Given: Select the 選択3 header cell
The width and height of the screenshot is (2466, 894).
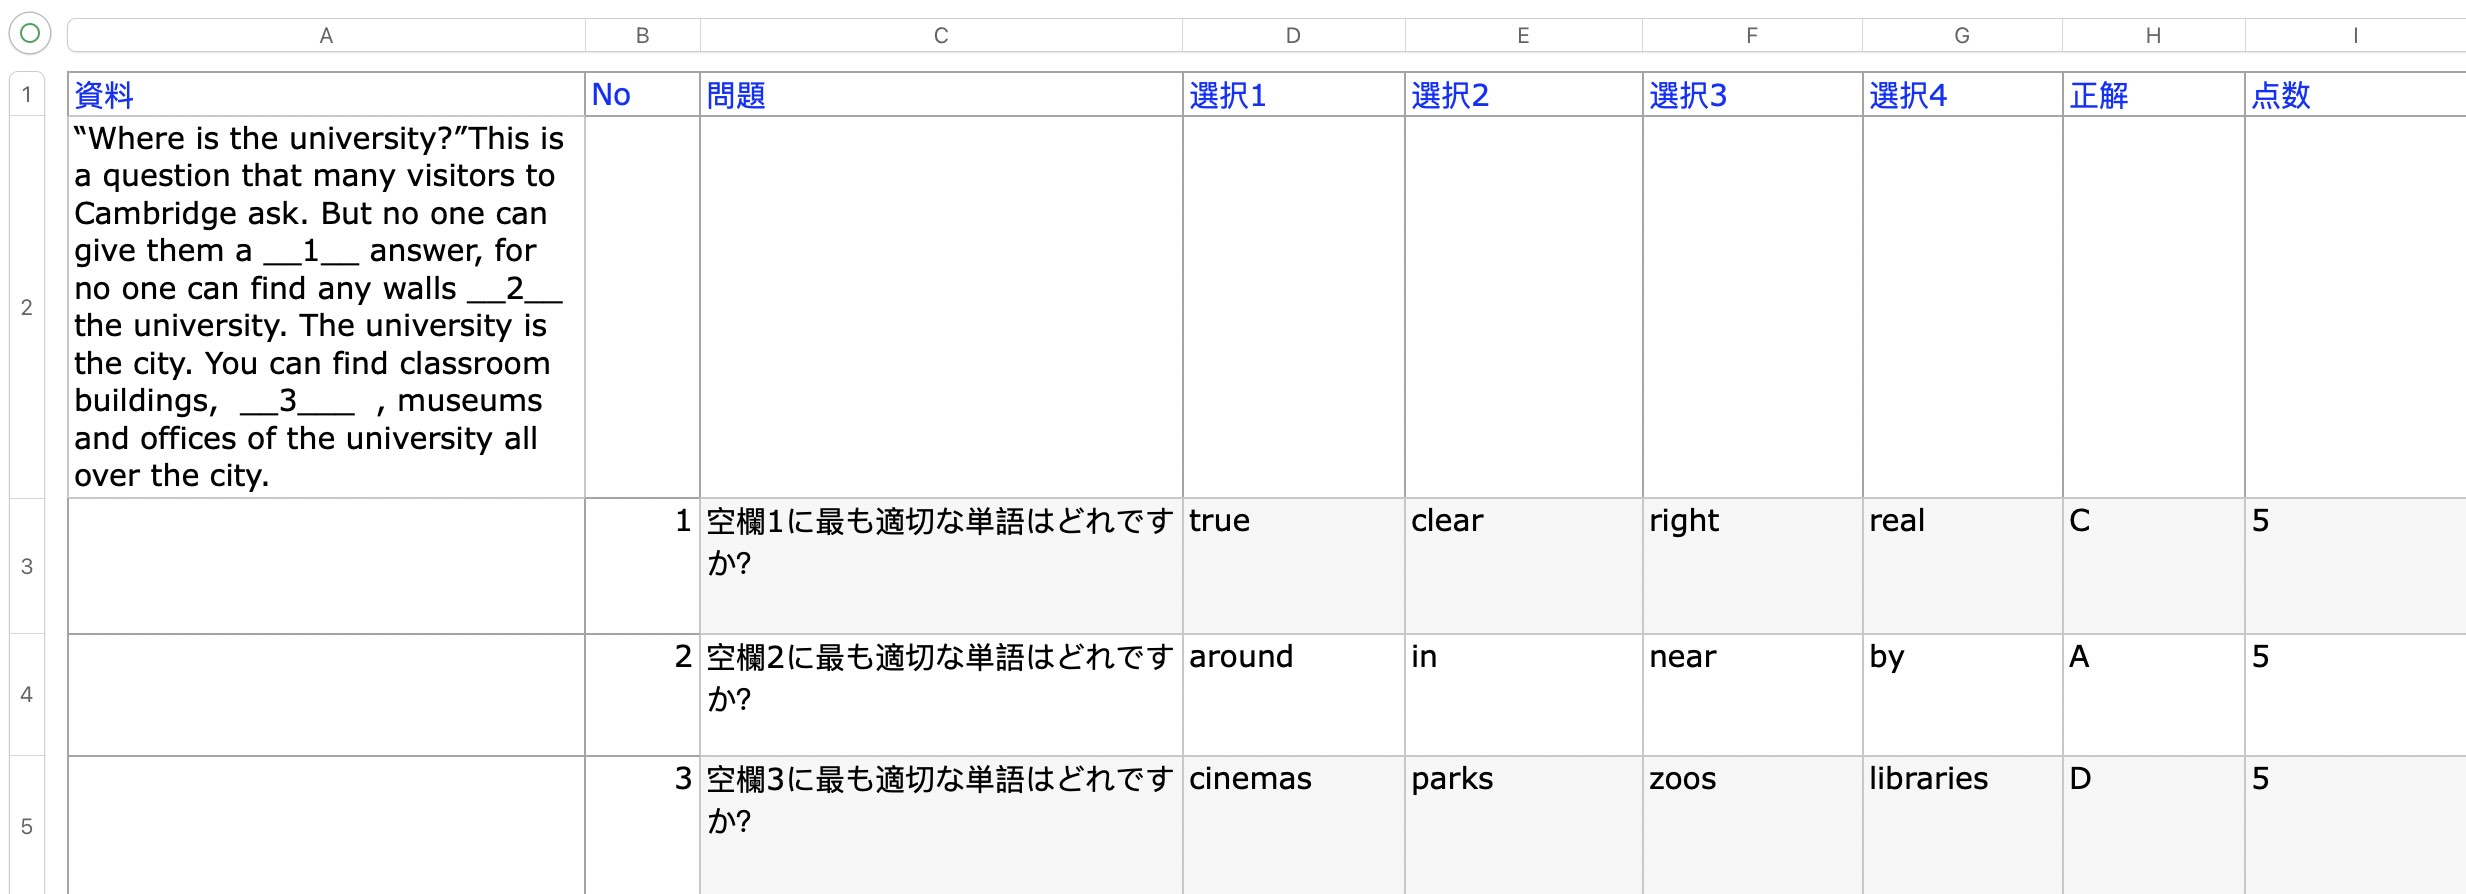Looking at the screenshot, I should coord(1752,95).
